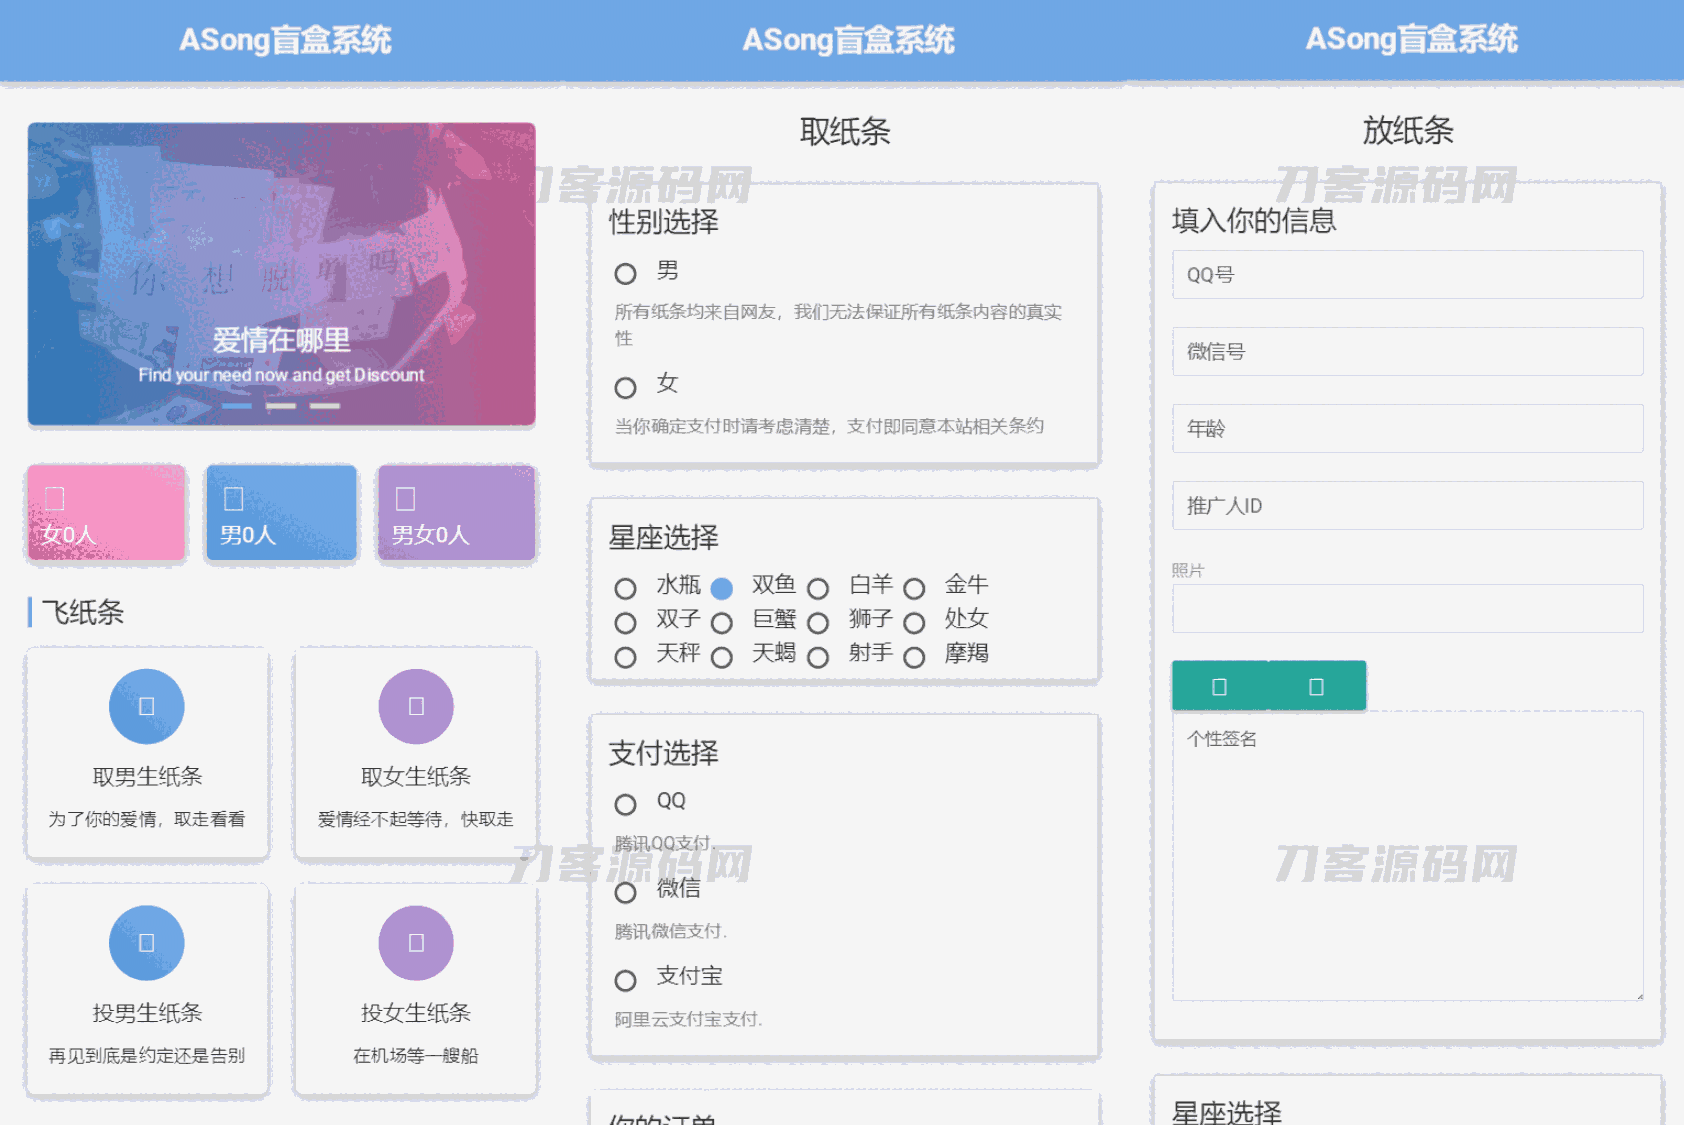This screenshot has width=1684, height=1125.
Task: Focus the 个性签名 text area
Action: (x=1408, y=857)
